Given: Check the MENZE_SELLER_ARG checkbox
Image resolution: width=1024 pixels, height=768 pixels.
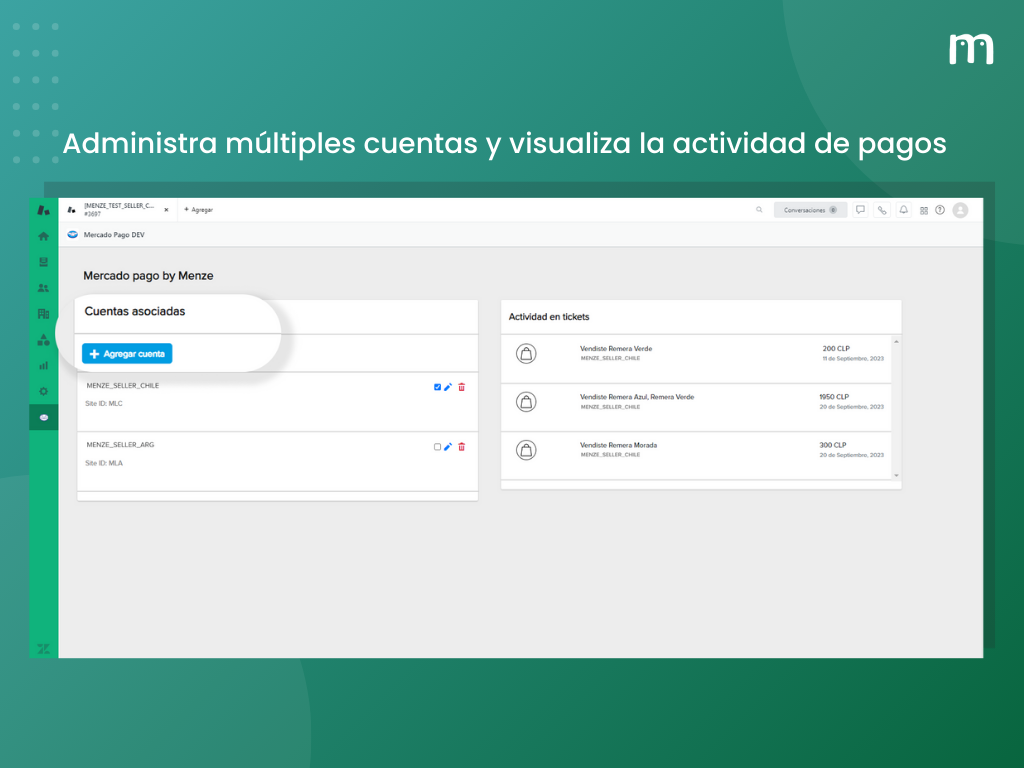Looking at the screenshot, I should pos(438,447).
